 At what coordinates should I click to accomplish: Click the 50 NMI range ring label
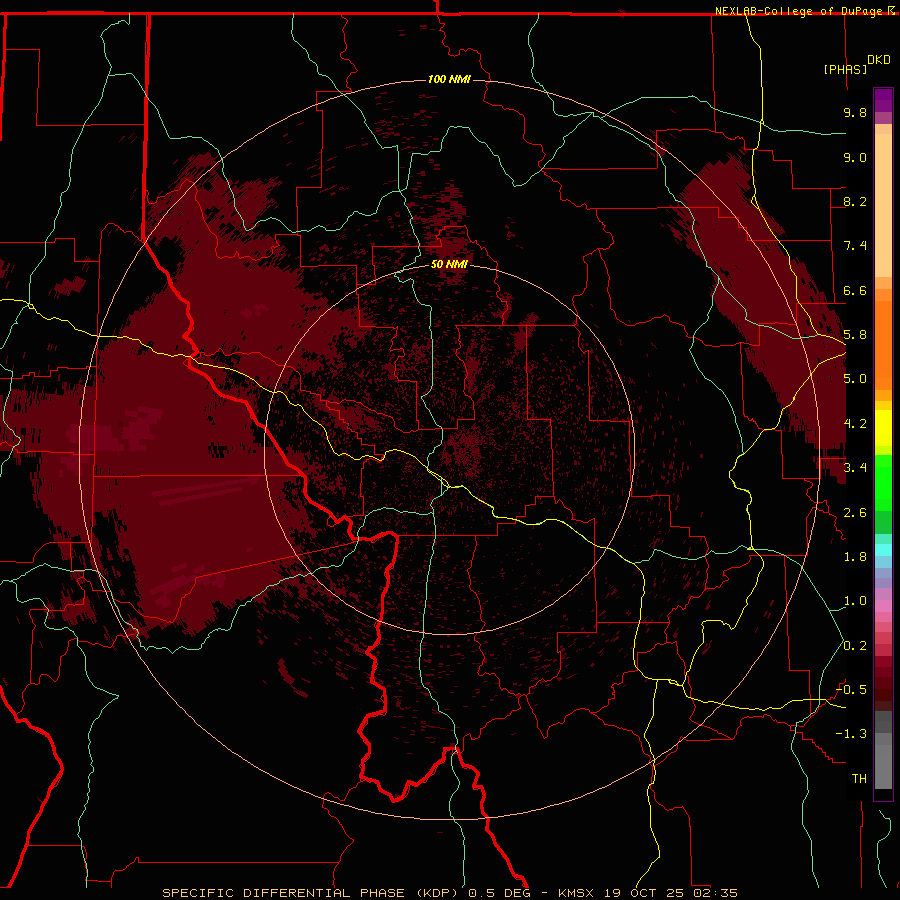click(449, 264)
